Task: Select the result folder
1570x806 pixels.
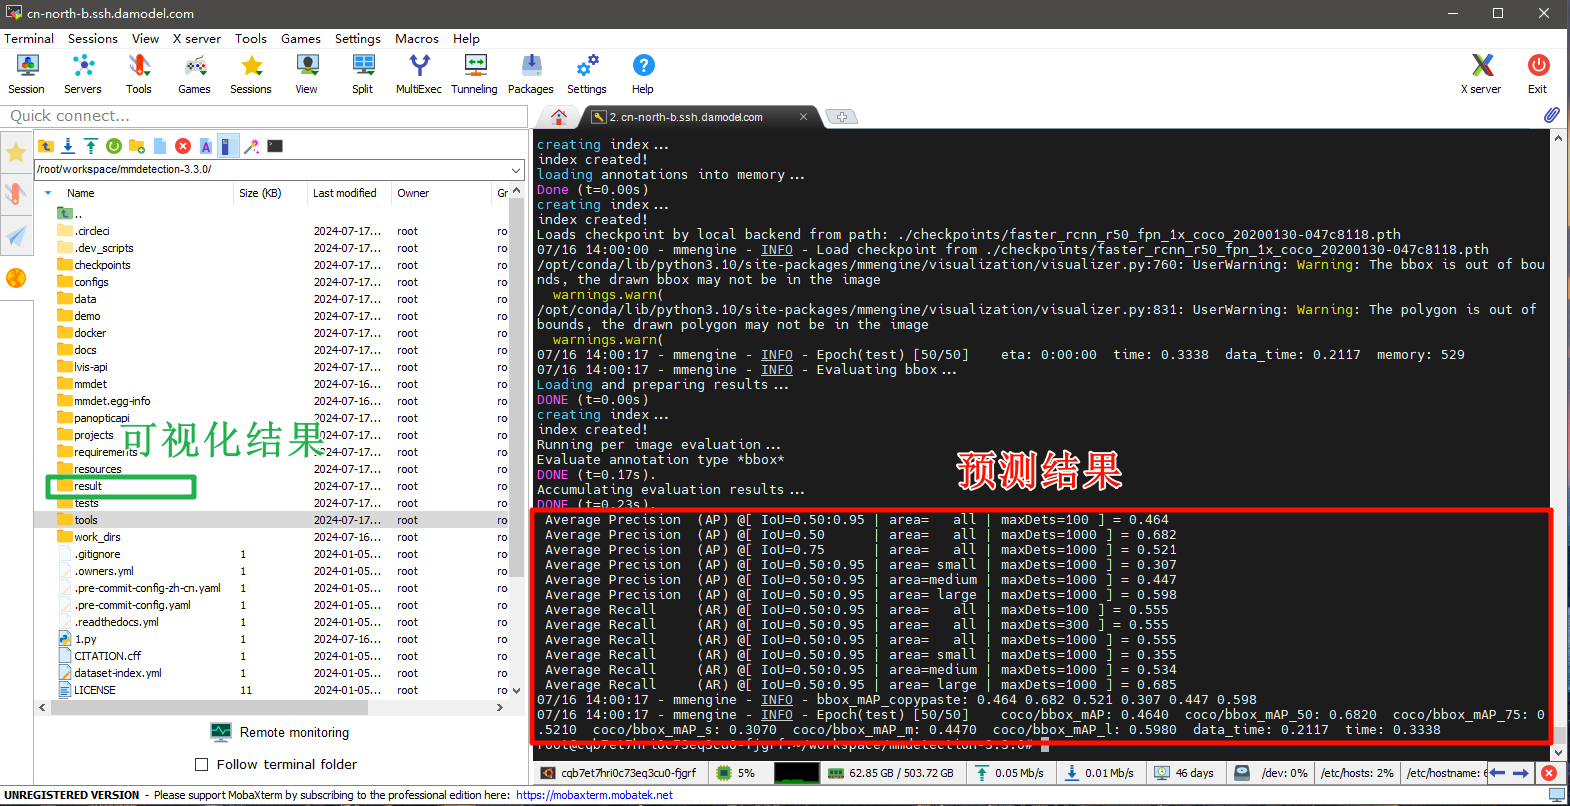Action: click(x=88, y=486)
